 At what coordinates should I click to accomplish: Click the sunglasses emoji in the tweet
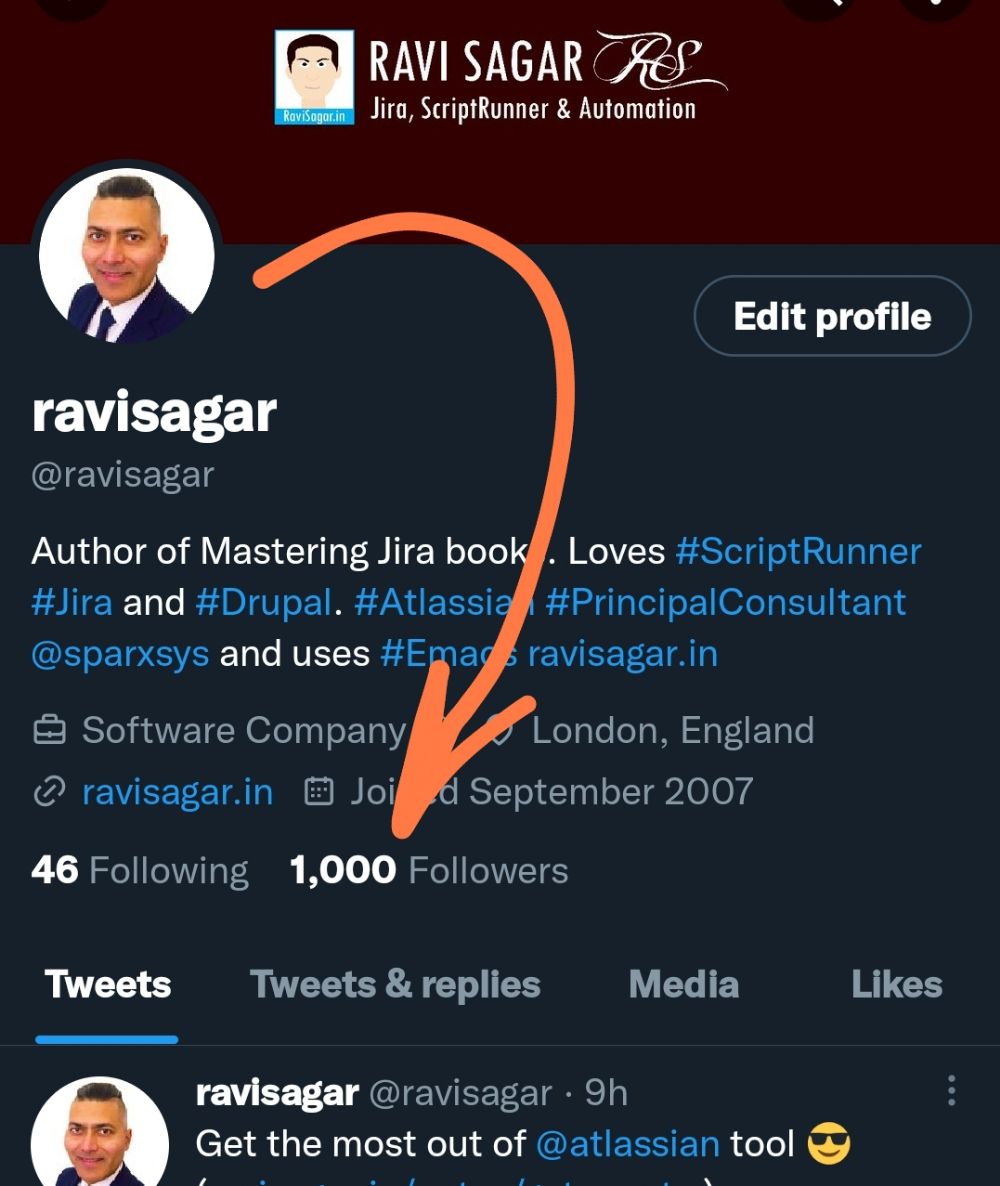(x=828, y=1143)
